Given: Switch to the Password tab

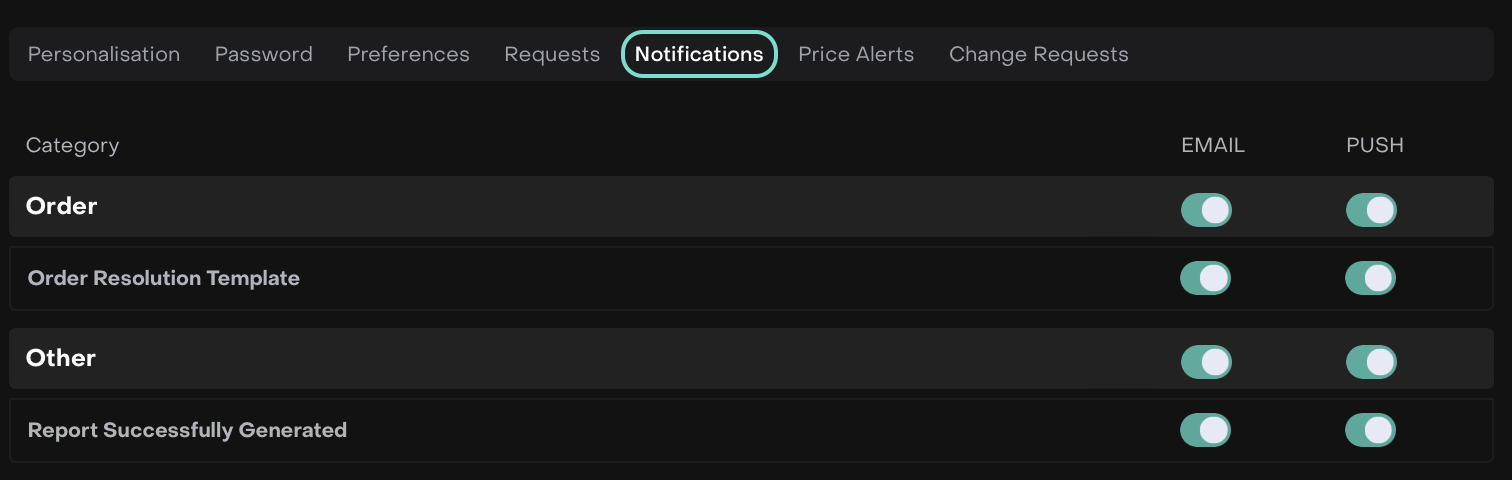Looking at the screenshot, I should [264, 54].
